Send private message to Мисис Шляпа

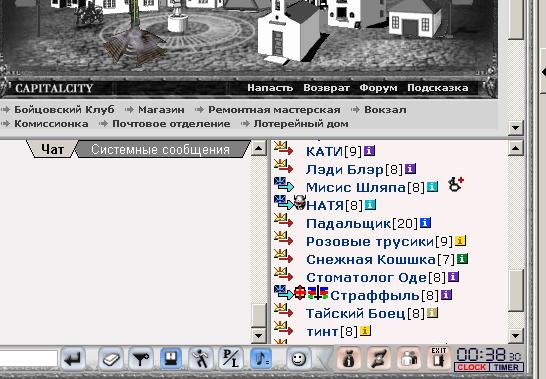coord(283,184)
